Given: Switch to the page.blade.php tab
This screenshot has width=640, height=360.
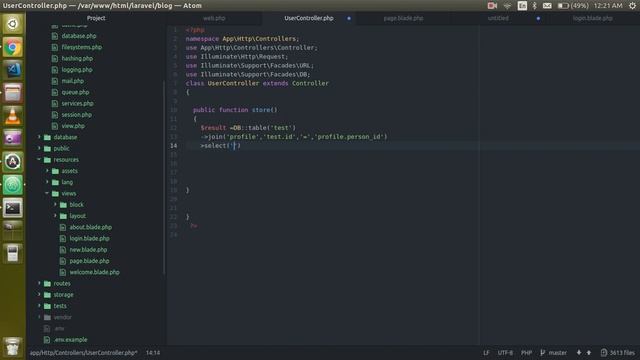Looking at the screenshot, I should pos(403,18).
